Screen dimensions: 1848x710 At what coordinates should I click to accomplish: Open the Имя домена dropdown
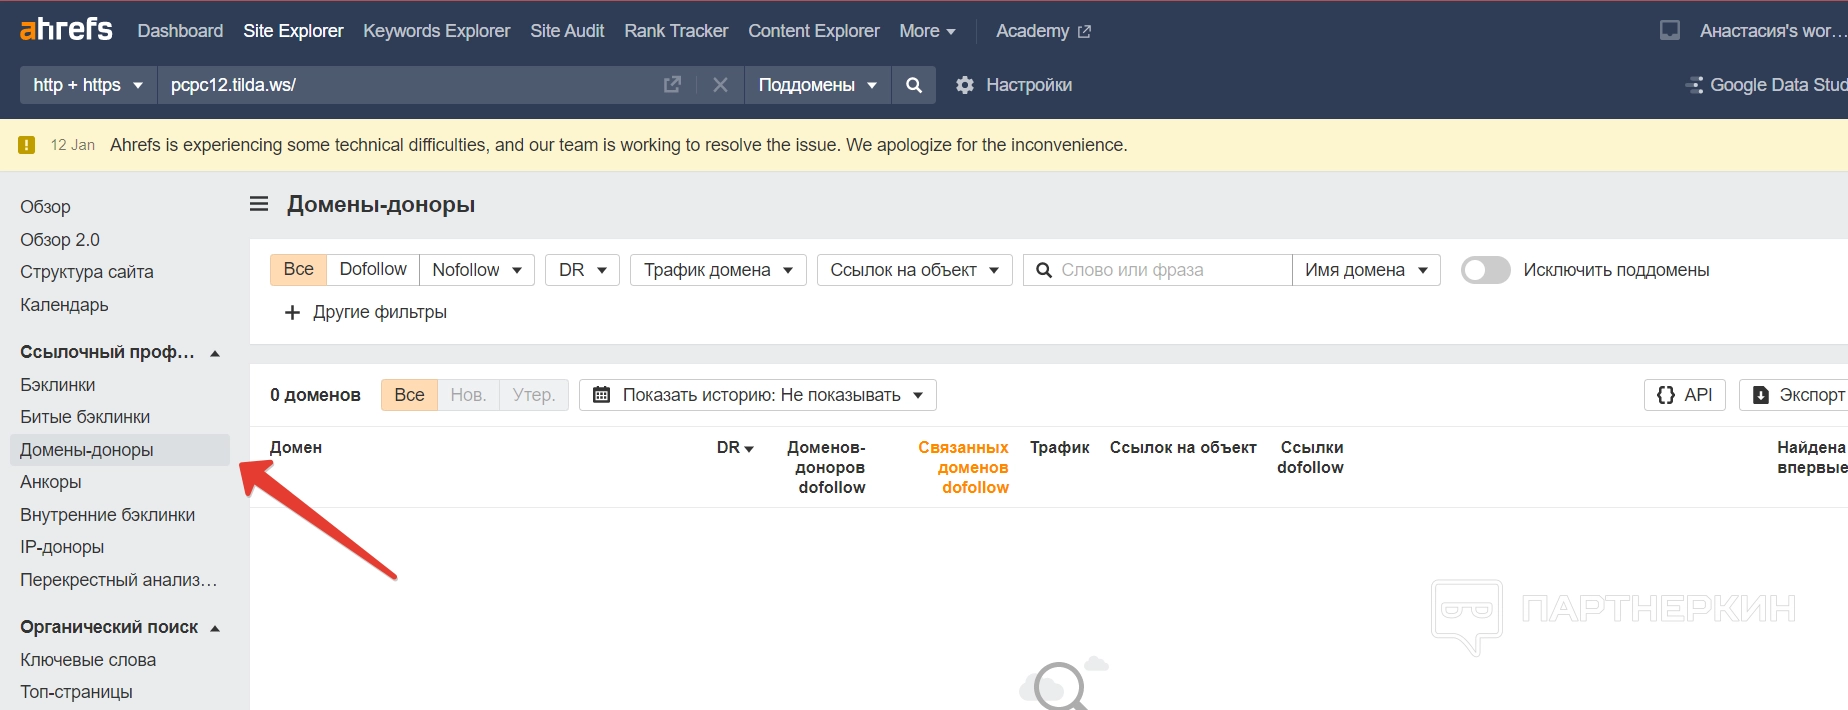point(1366,270)
